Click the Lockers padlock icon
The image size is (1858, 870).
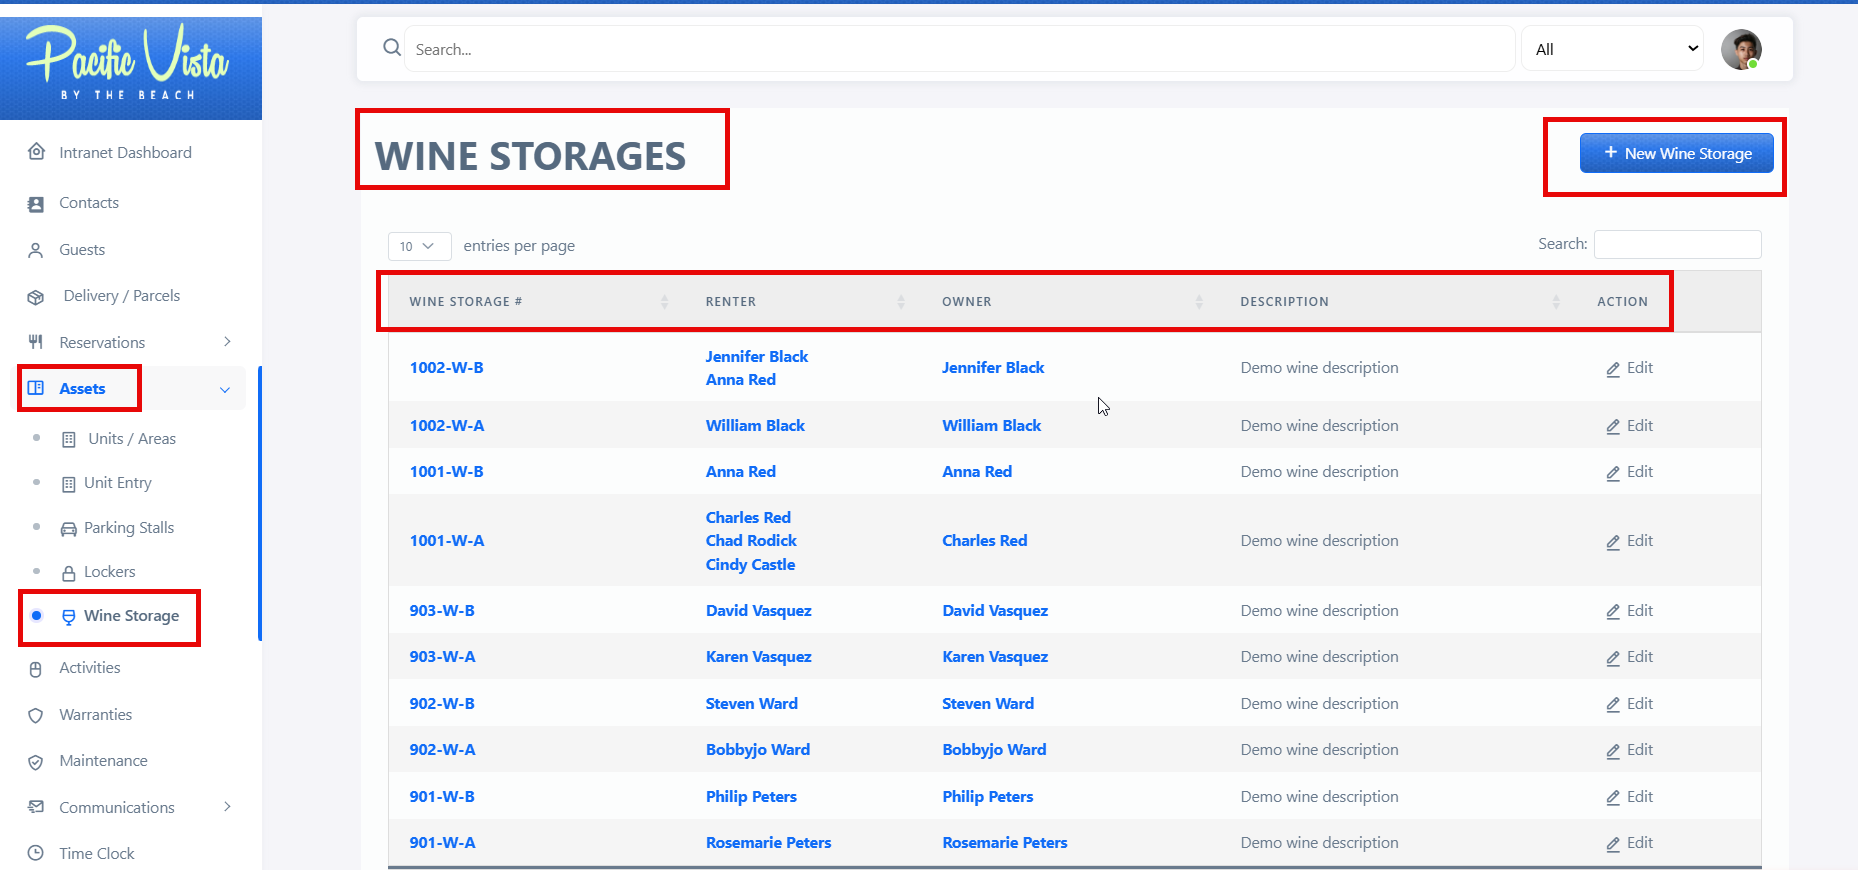69,573
